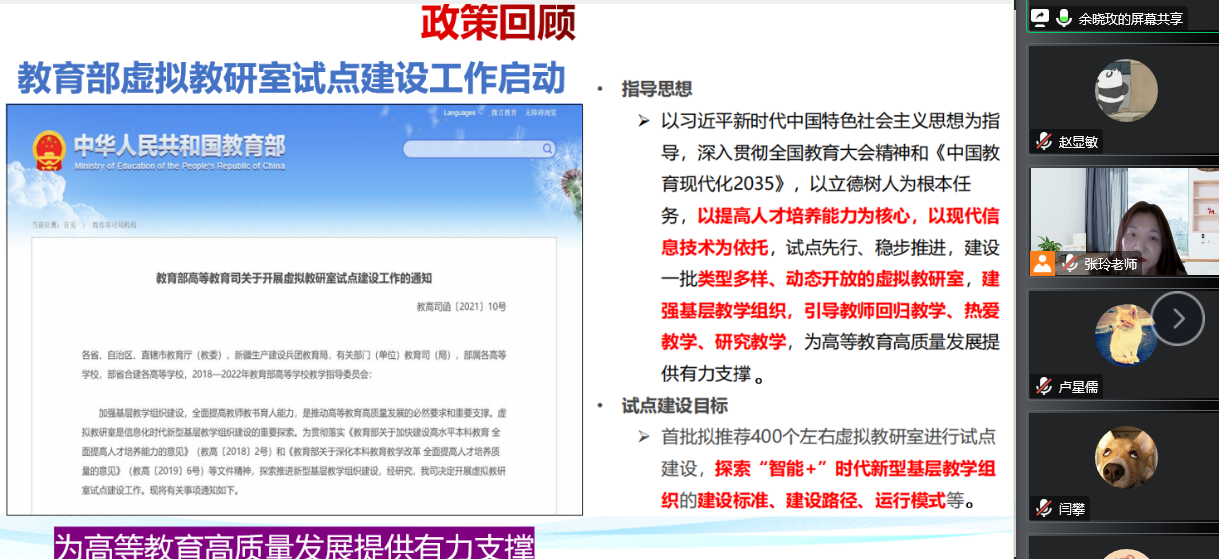The image size is (1219, 559).
Task: Click the bullet heading 指导思想
Action: (x=657, y=88)
